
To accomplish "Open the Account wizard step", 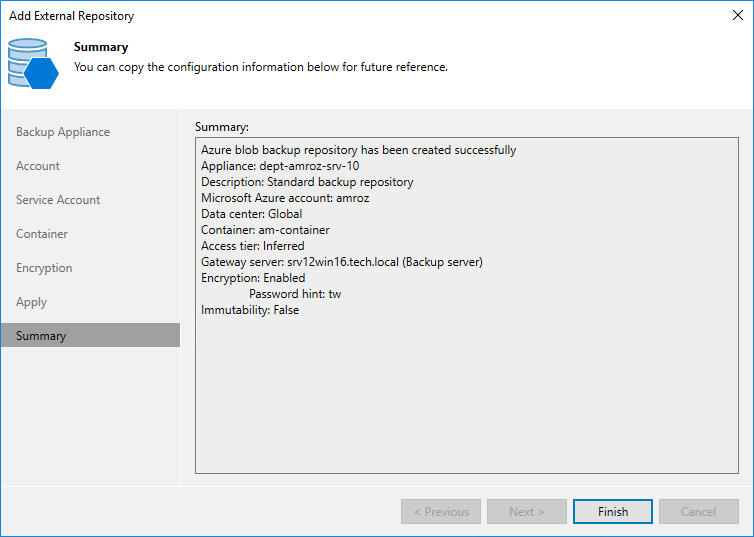I will point(38,166).
